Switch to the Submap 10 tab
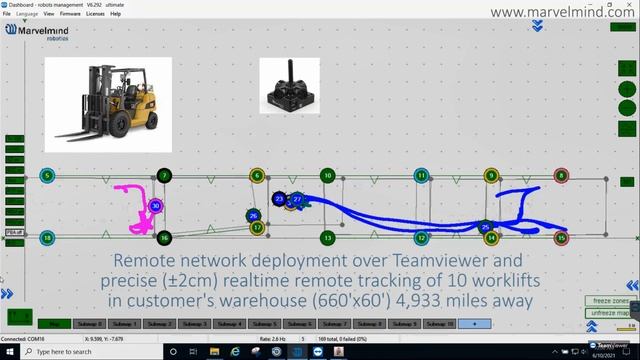This screenshot has height=360, width=640. pos(440,324)
